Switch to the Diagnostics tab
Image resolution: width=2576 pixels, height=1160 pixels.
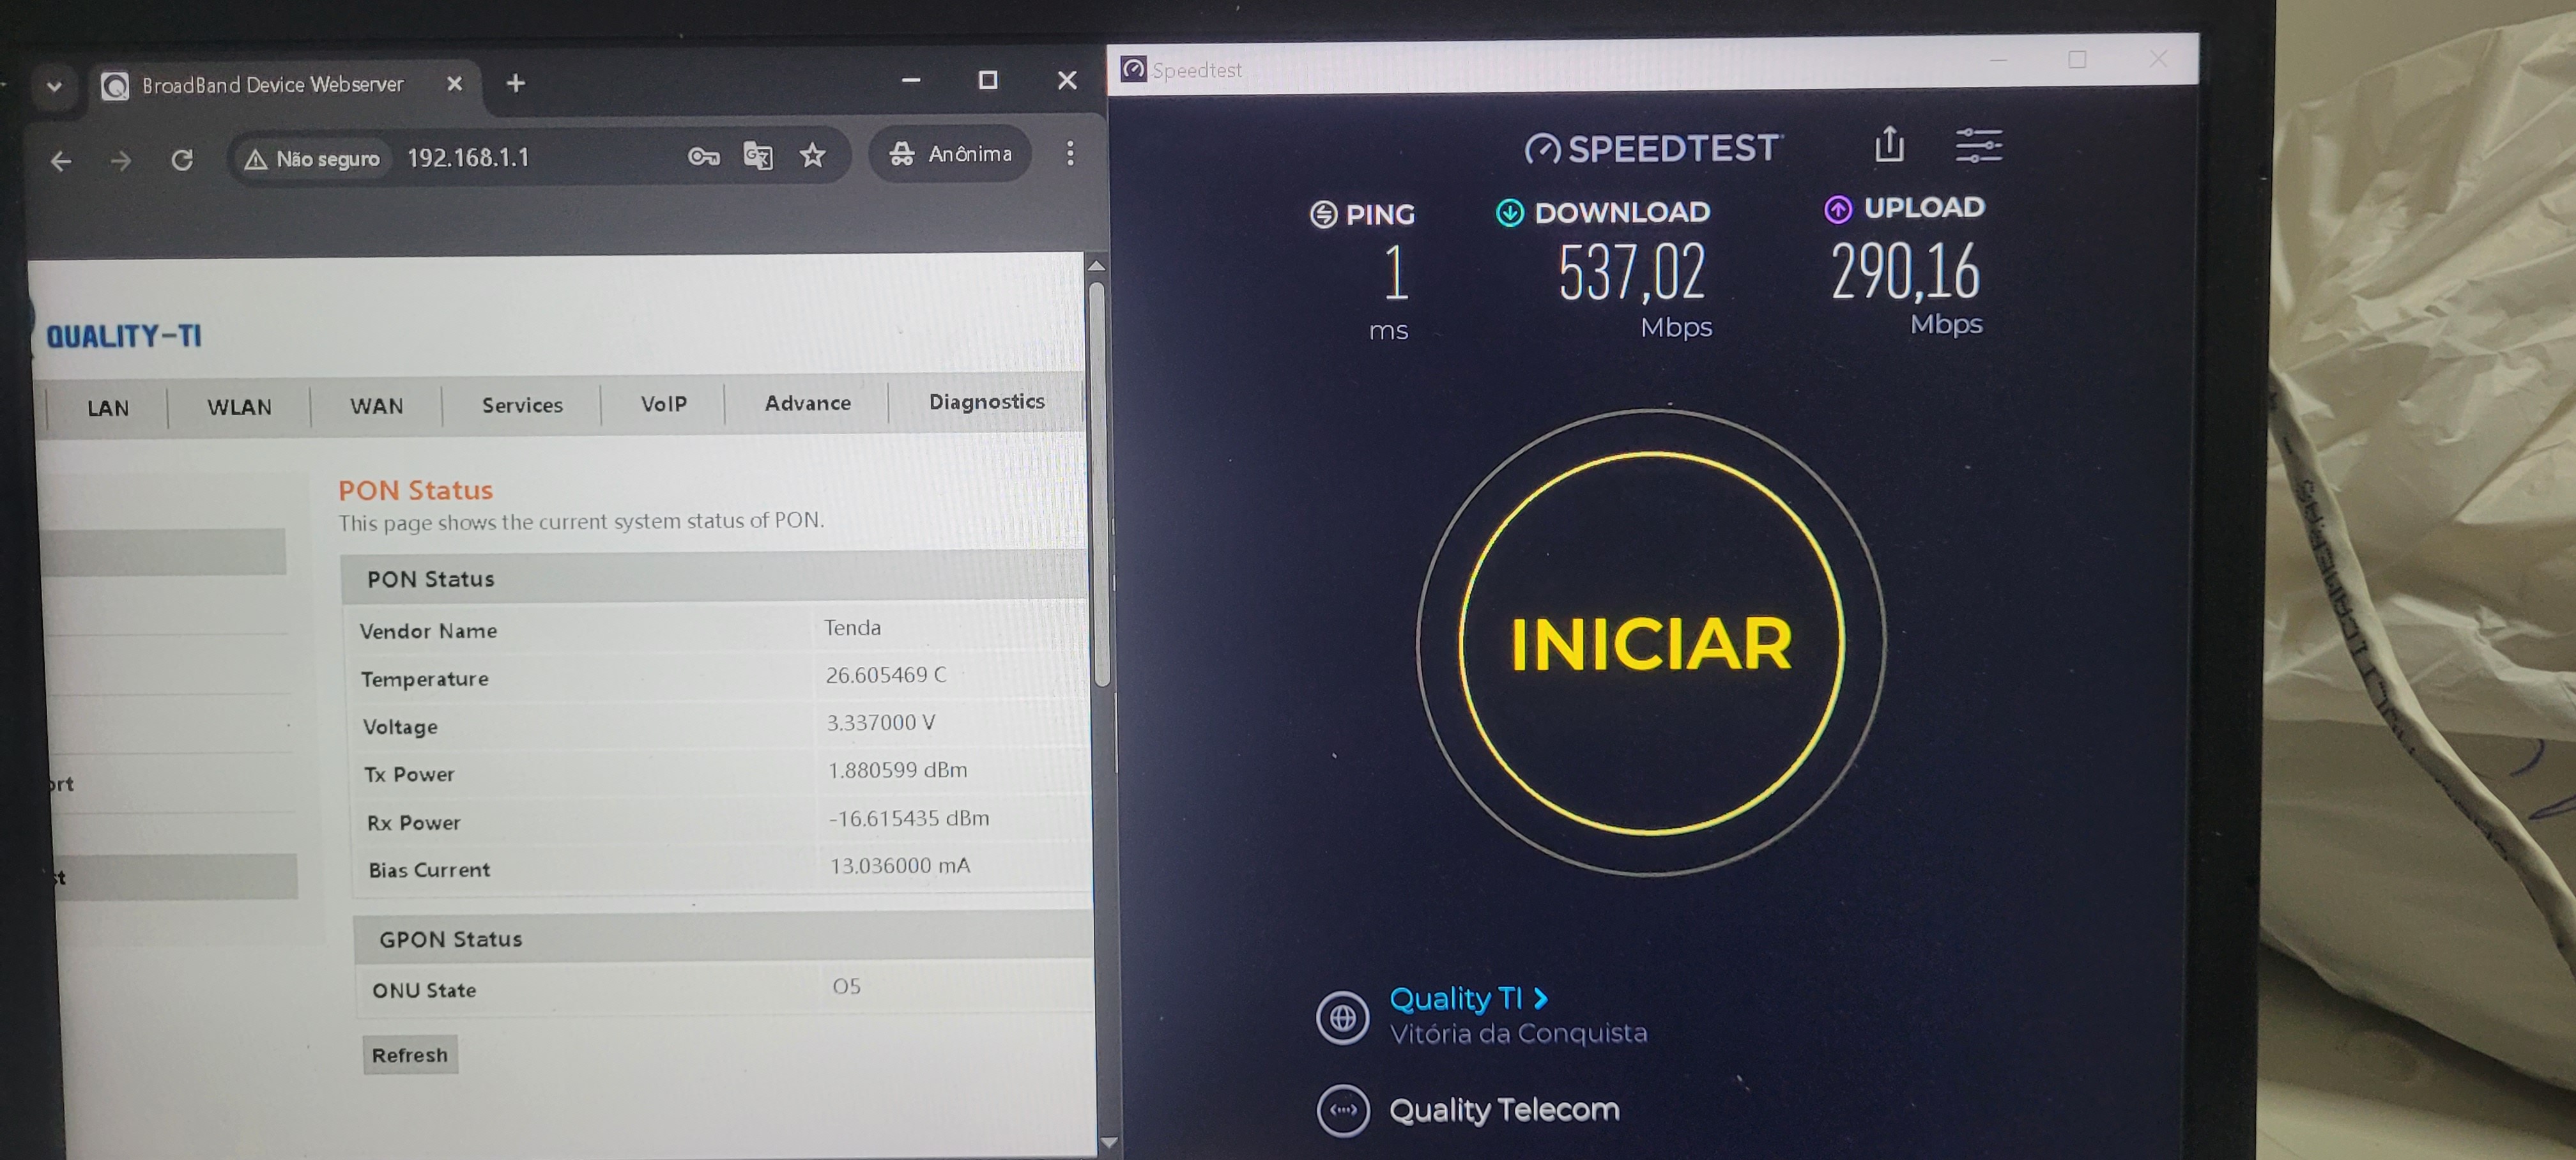pos(986,401)
